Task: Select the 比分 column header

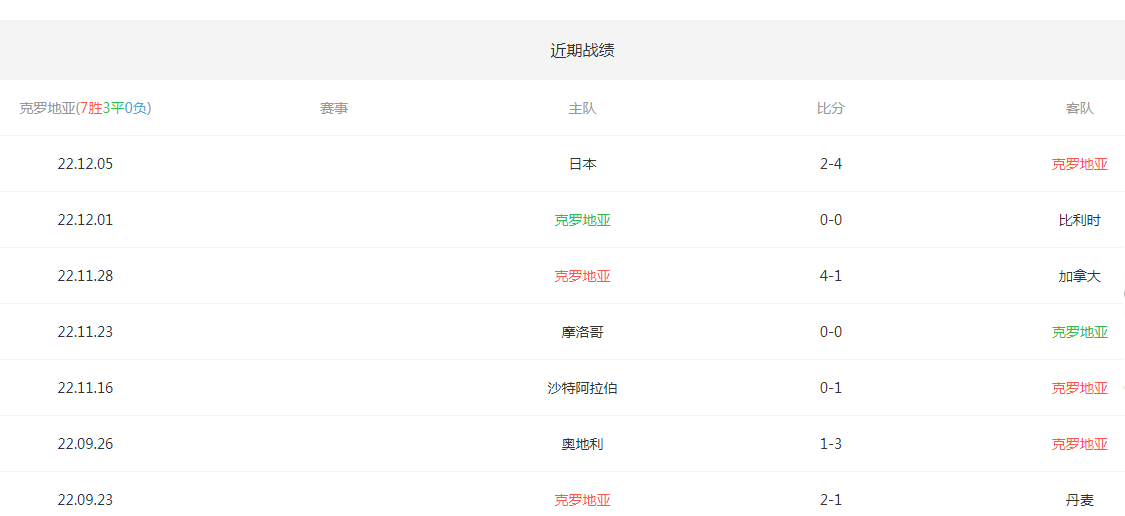Action: point(830,108)
